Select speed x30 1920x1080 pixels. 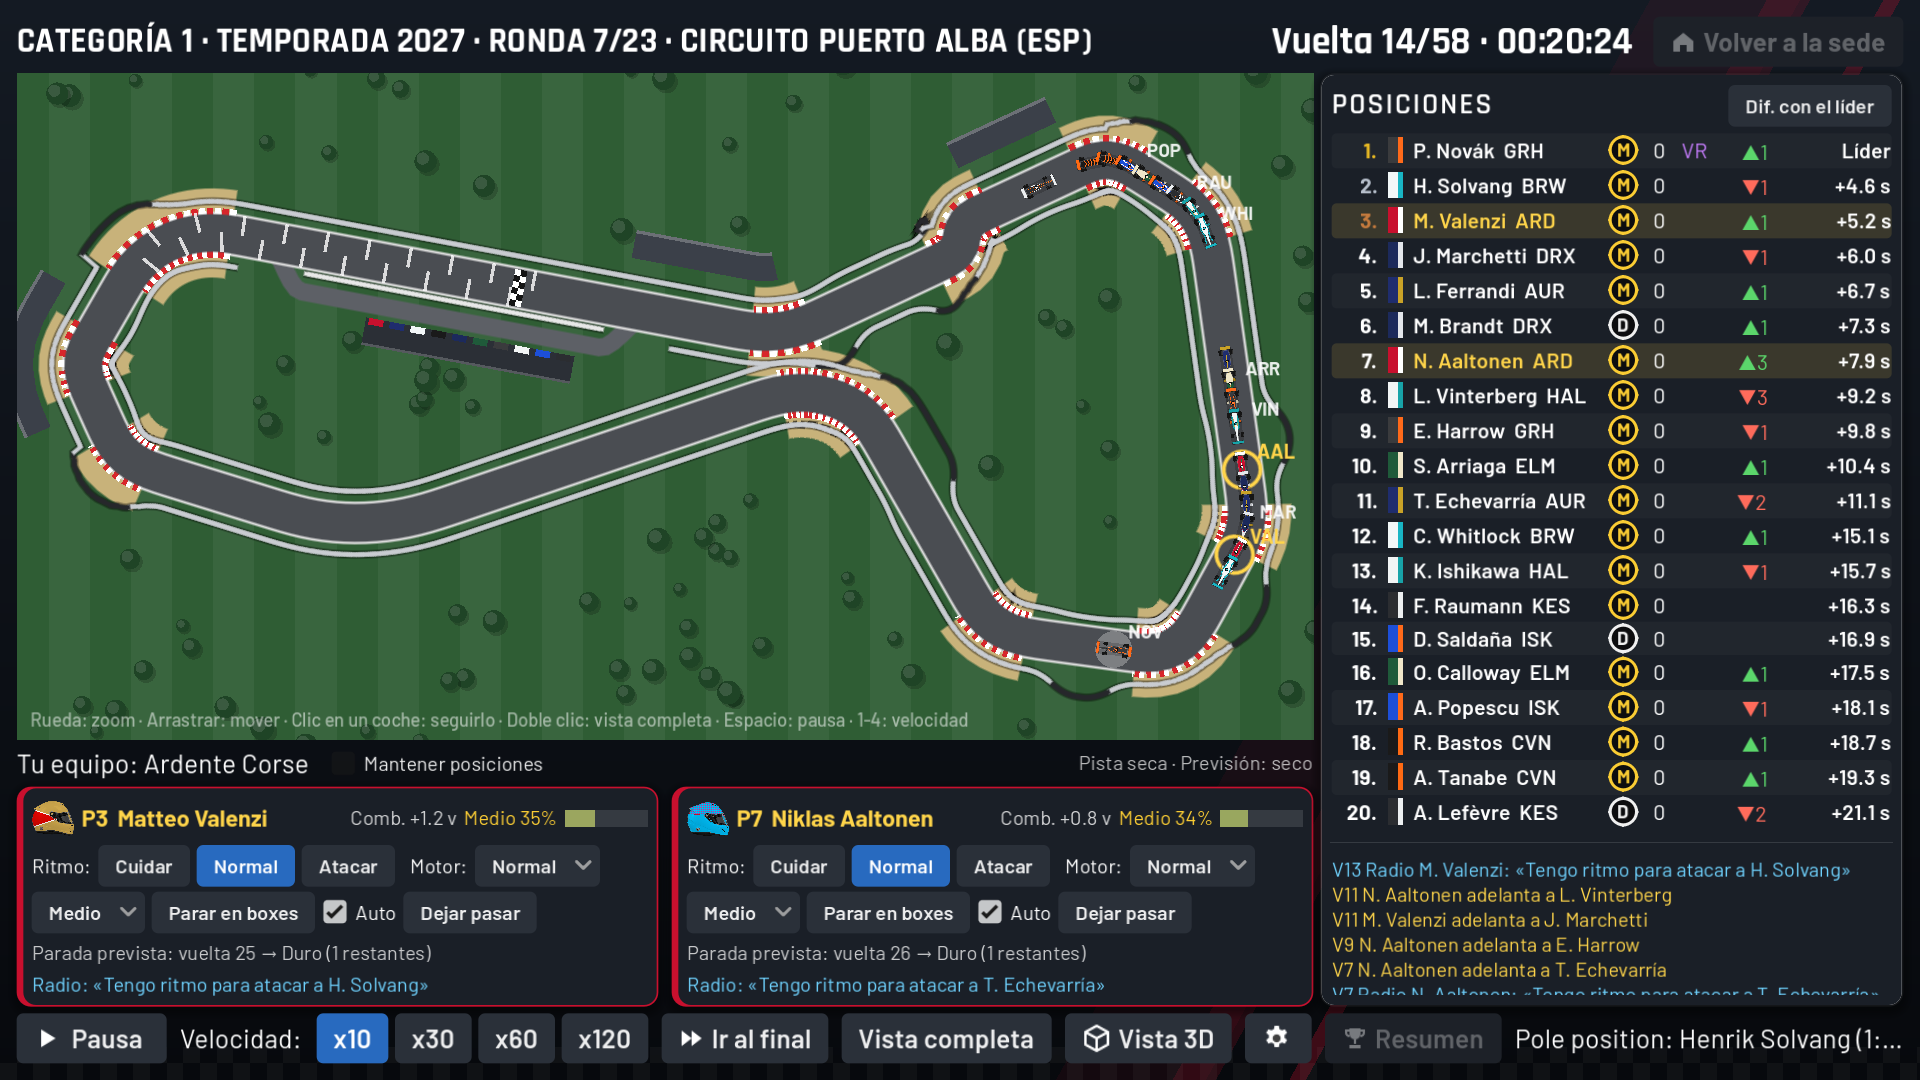point(433,1038)
